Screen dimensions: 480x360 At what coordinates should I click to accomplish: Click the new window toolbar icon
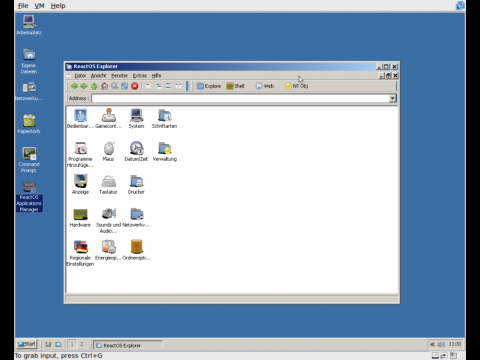[x=148, y=86]
